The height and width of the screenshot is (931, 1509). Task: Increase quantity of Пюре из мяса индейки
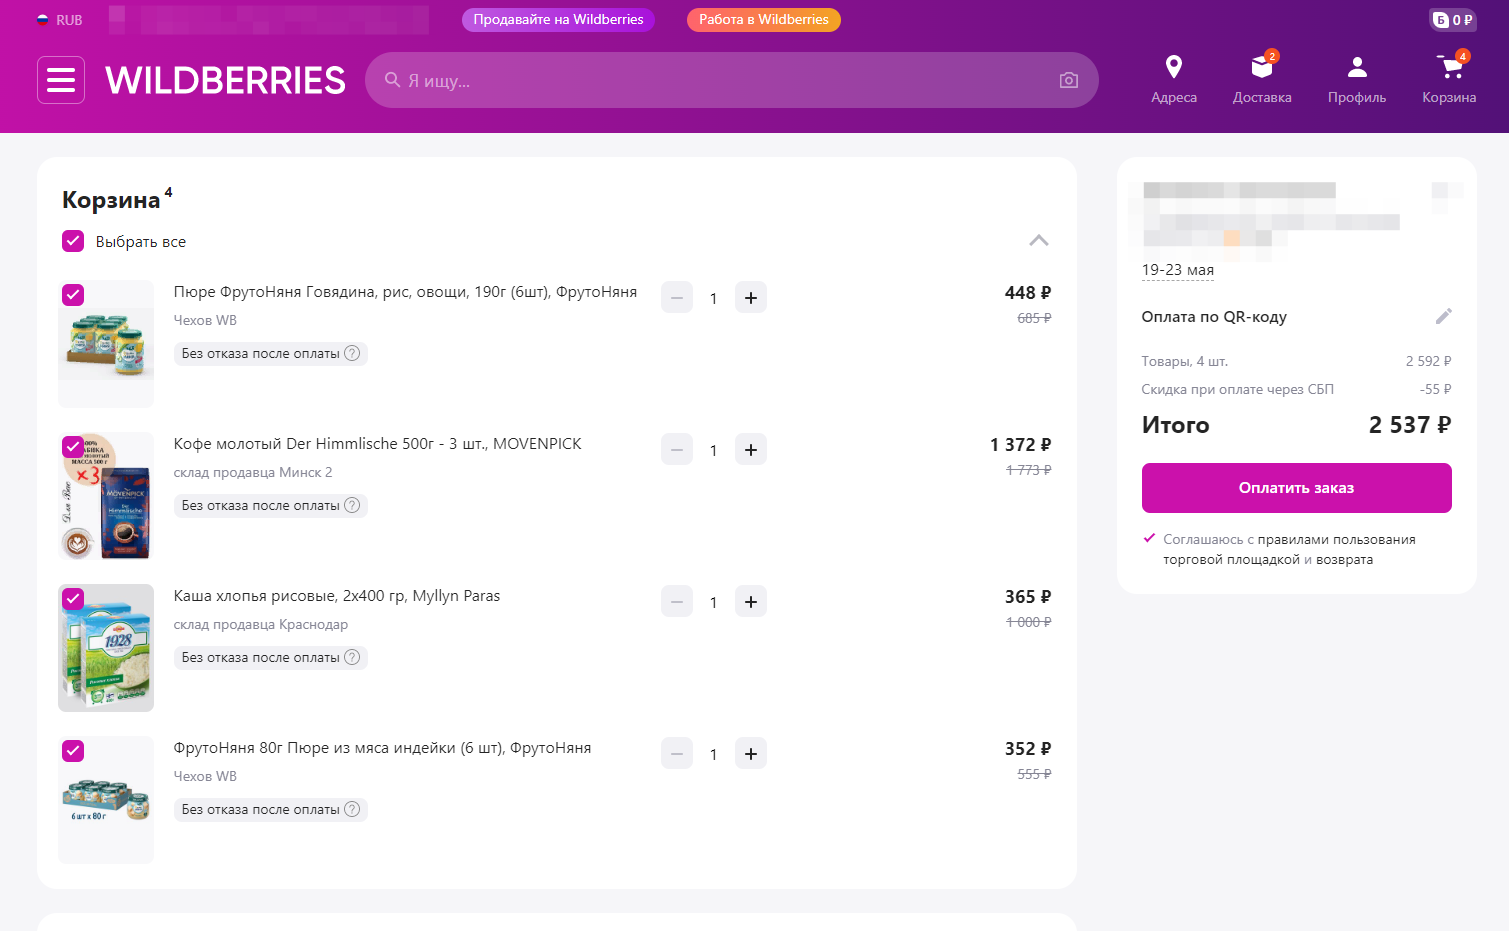[751, 754]
